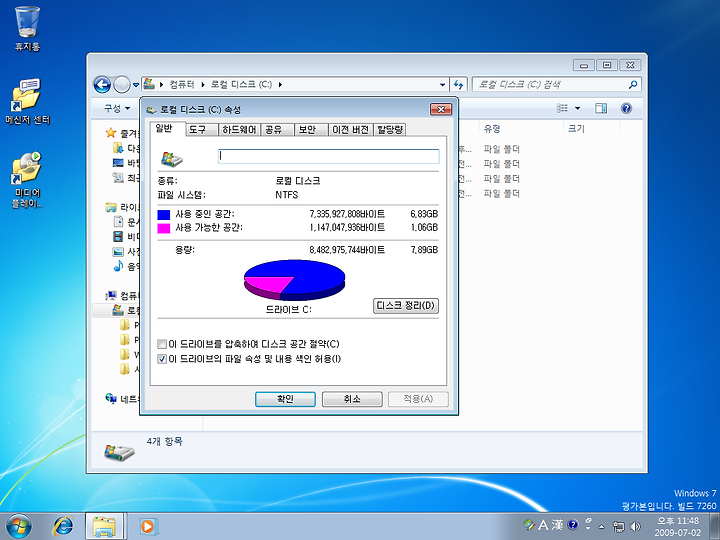Click the 디스크 정리(D) button
This screenshot has height=540, width=720.
[x=406, y=306]
